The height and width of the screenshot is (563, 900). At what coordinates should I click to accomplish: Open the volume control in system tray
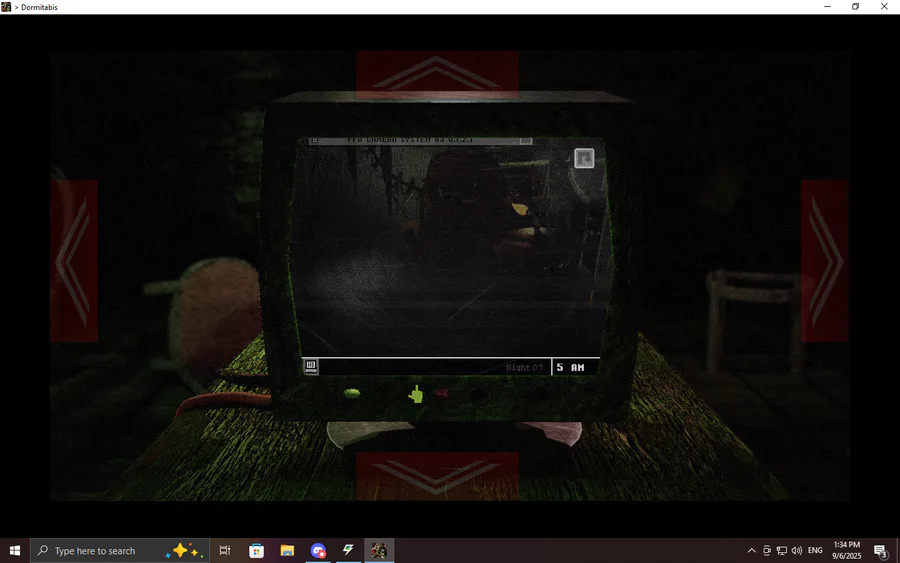797,550
